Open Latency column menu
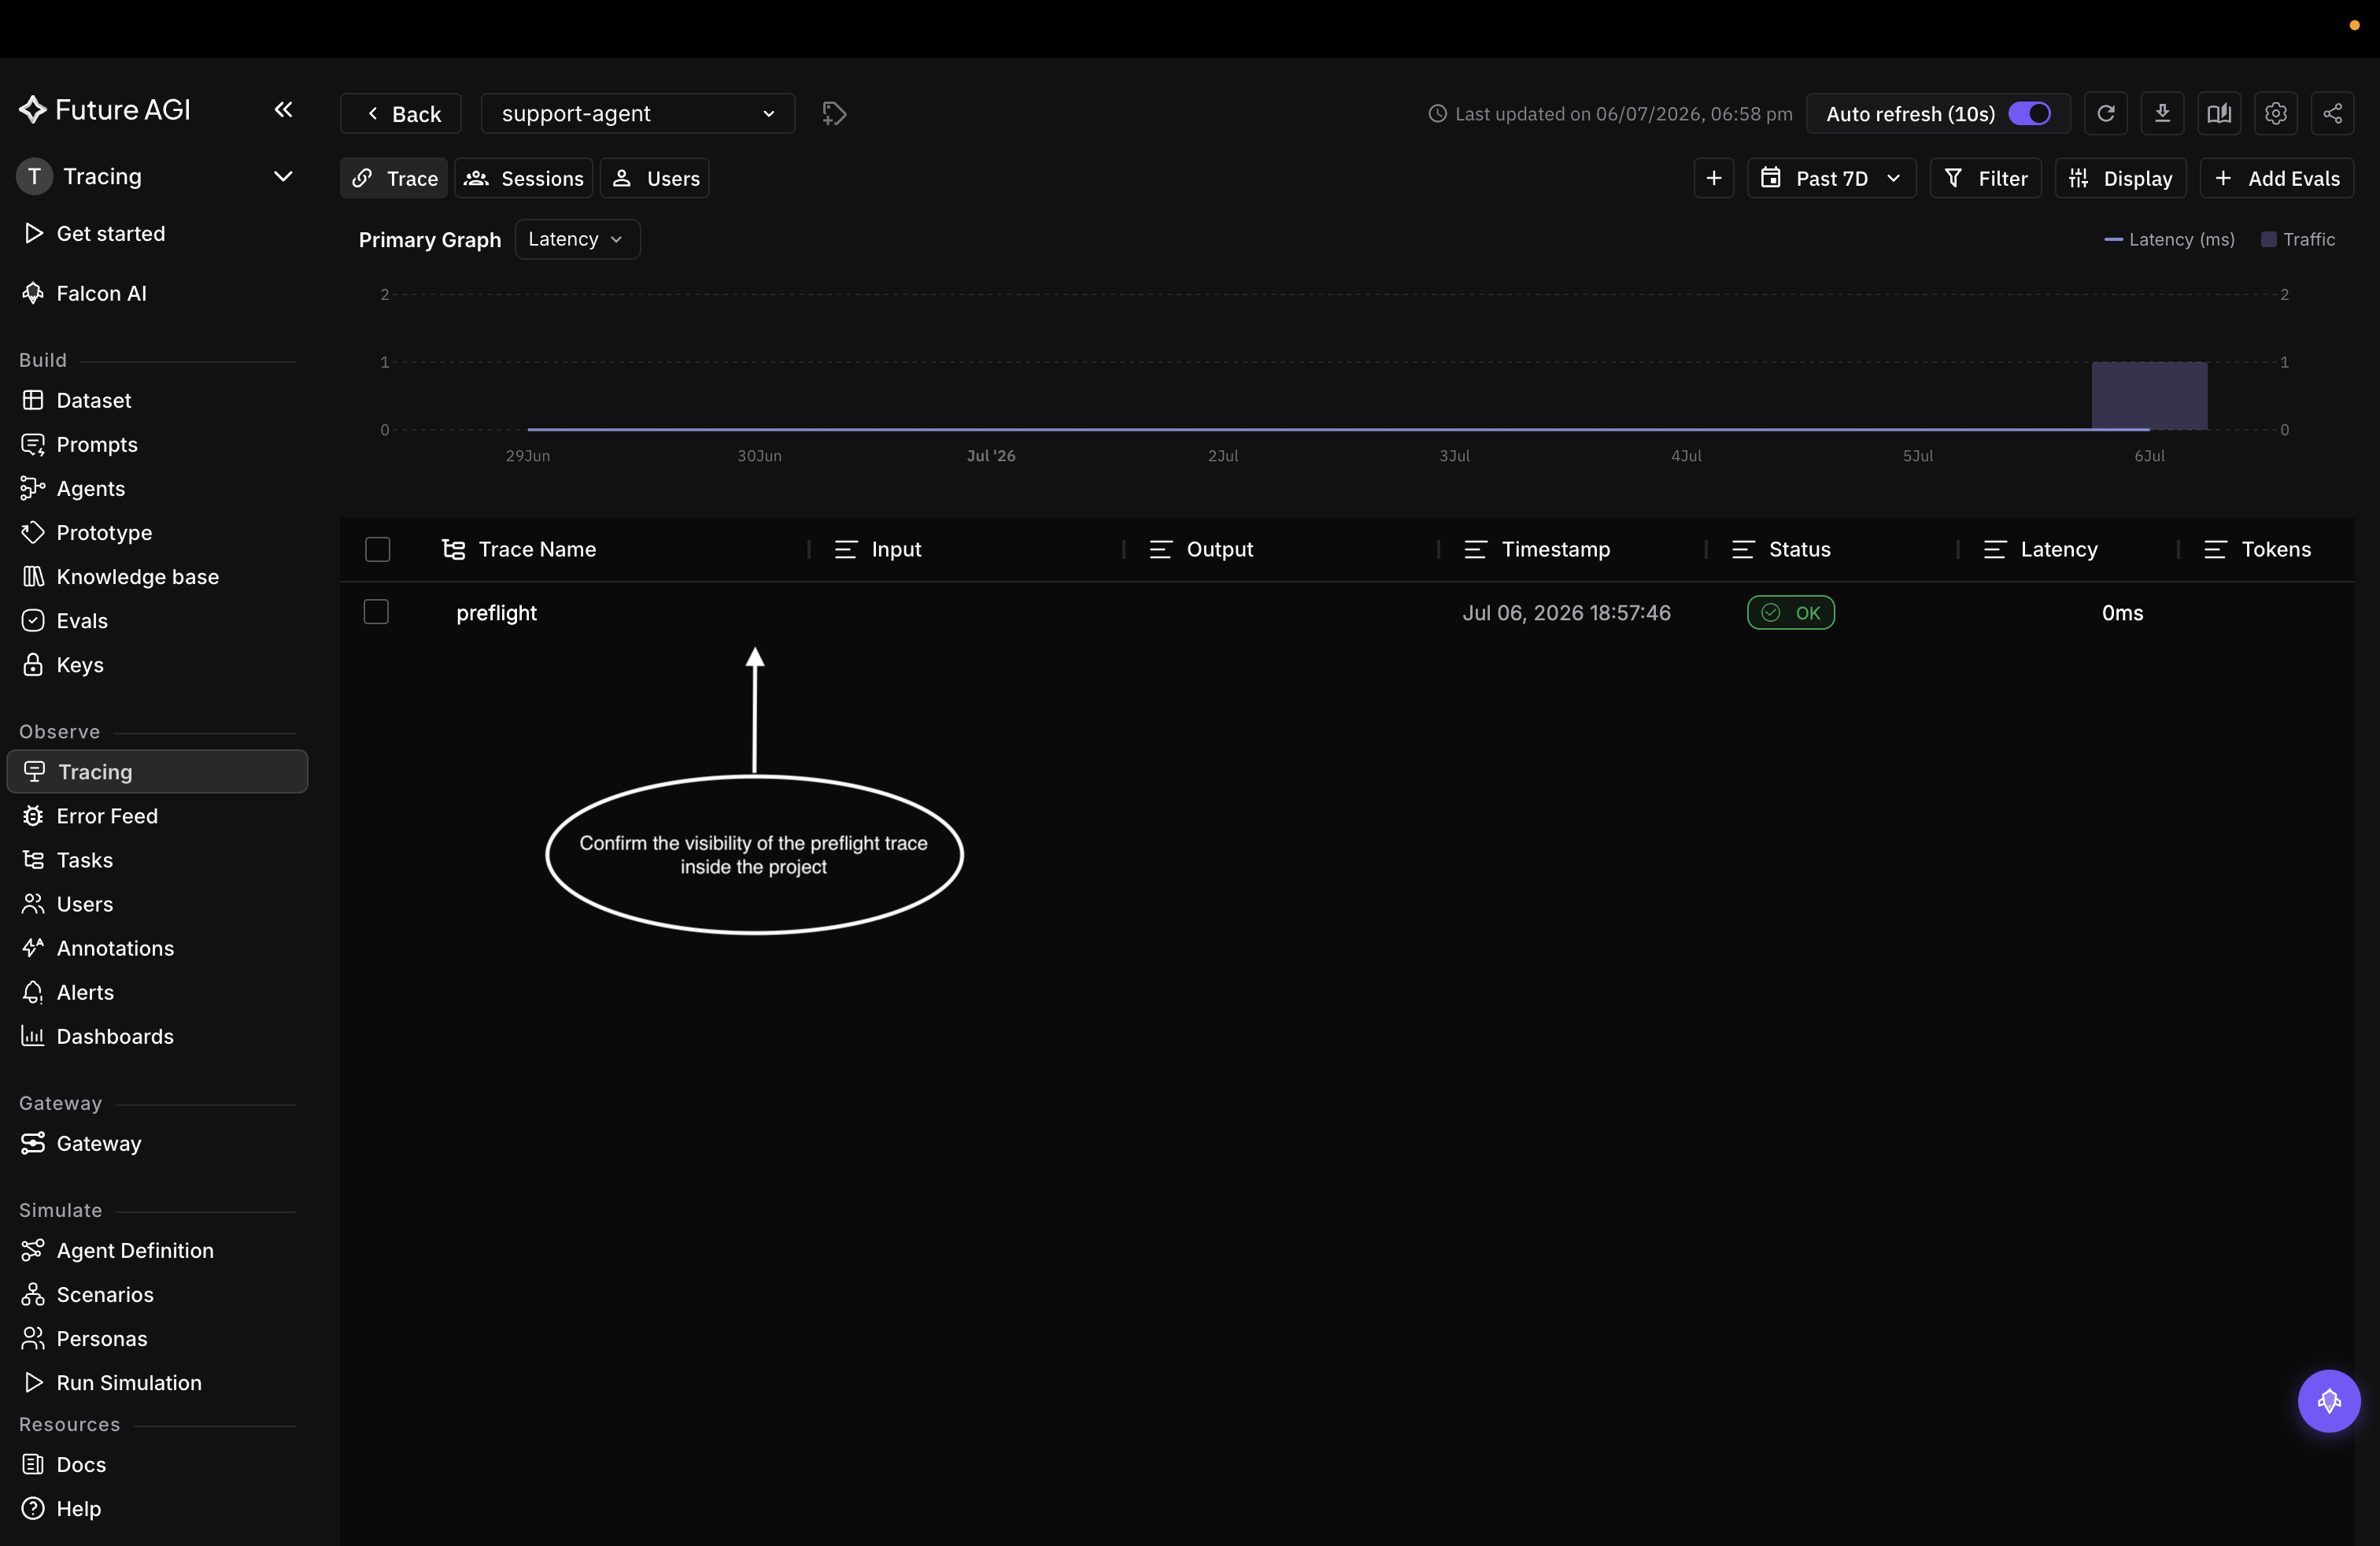Image resolution: width=2380 pixels, height=1546 pixels. tap(1994, 549)
